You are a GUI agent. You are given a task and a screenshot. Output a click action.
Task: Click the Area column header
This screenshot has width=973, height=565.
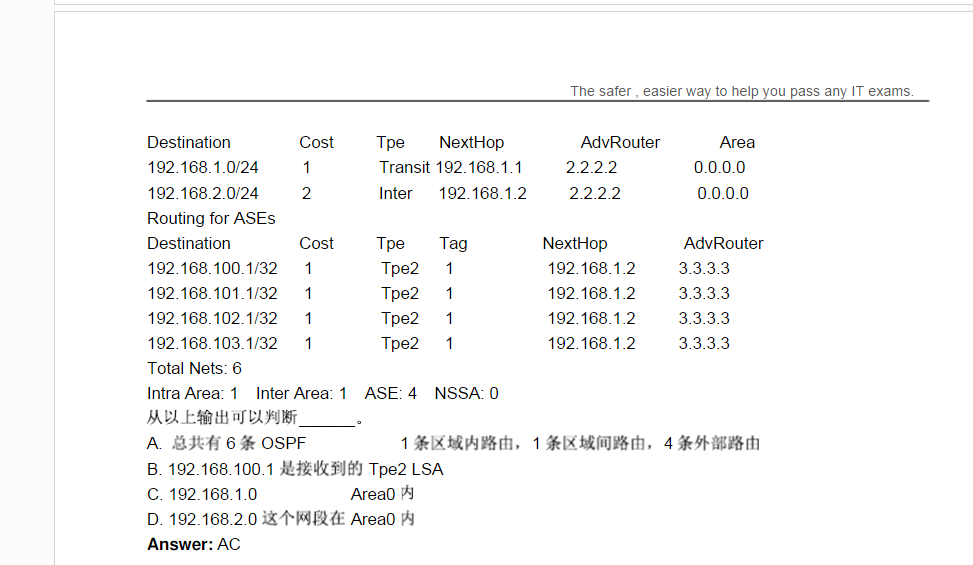[x=737, y=142]
